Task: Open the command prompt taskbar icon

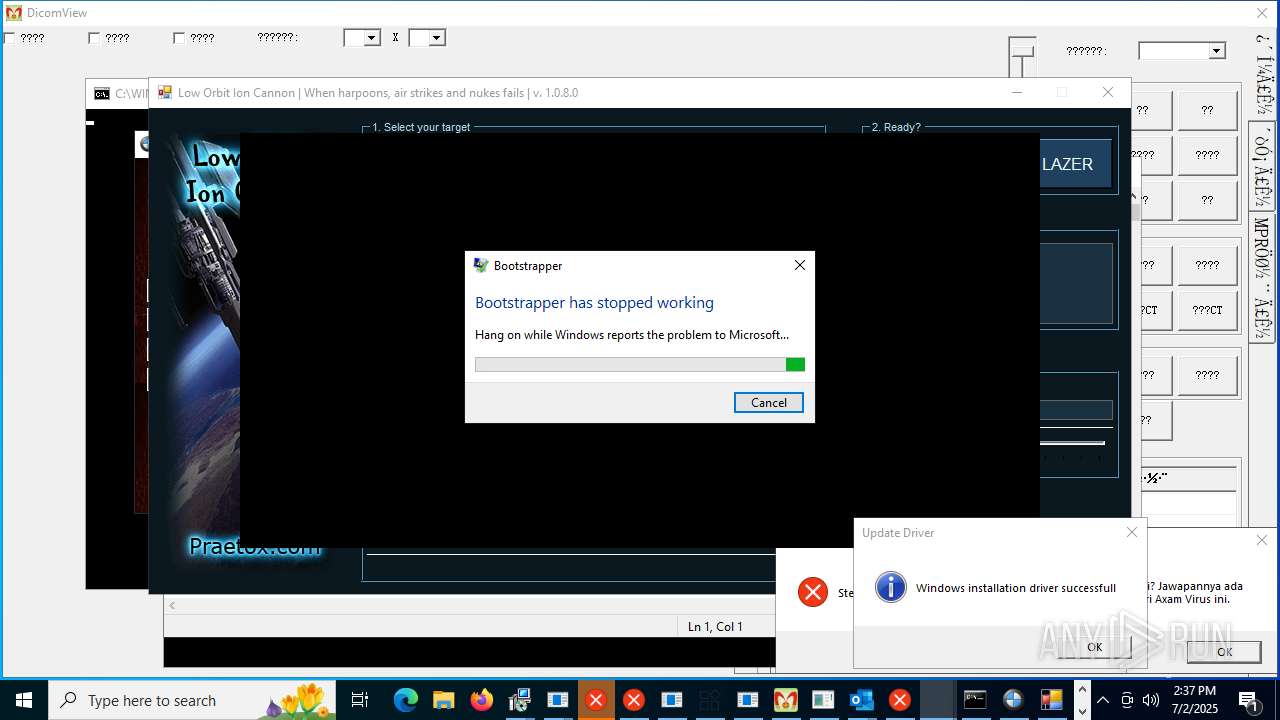Action: coord(975,700)
